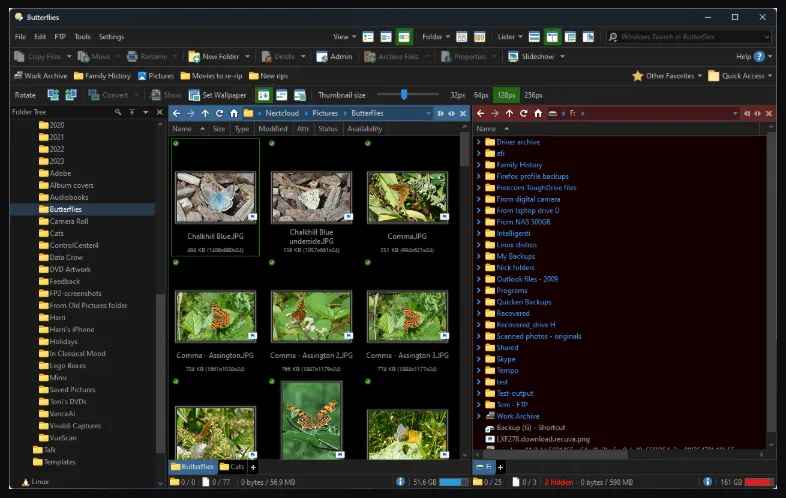Switch to the Cats folder tab
Image resolution: width=786 pixels, height=498 pixels.
coord(232,467)
